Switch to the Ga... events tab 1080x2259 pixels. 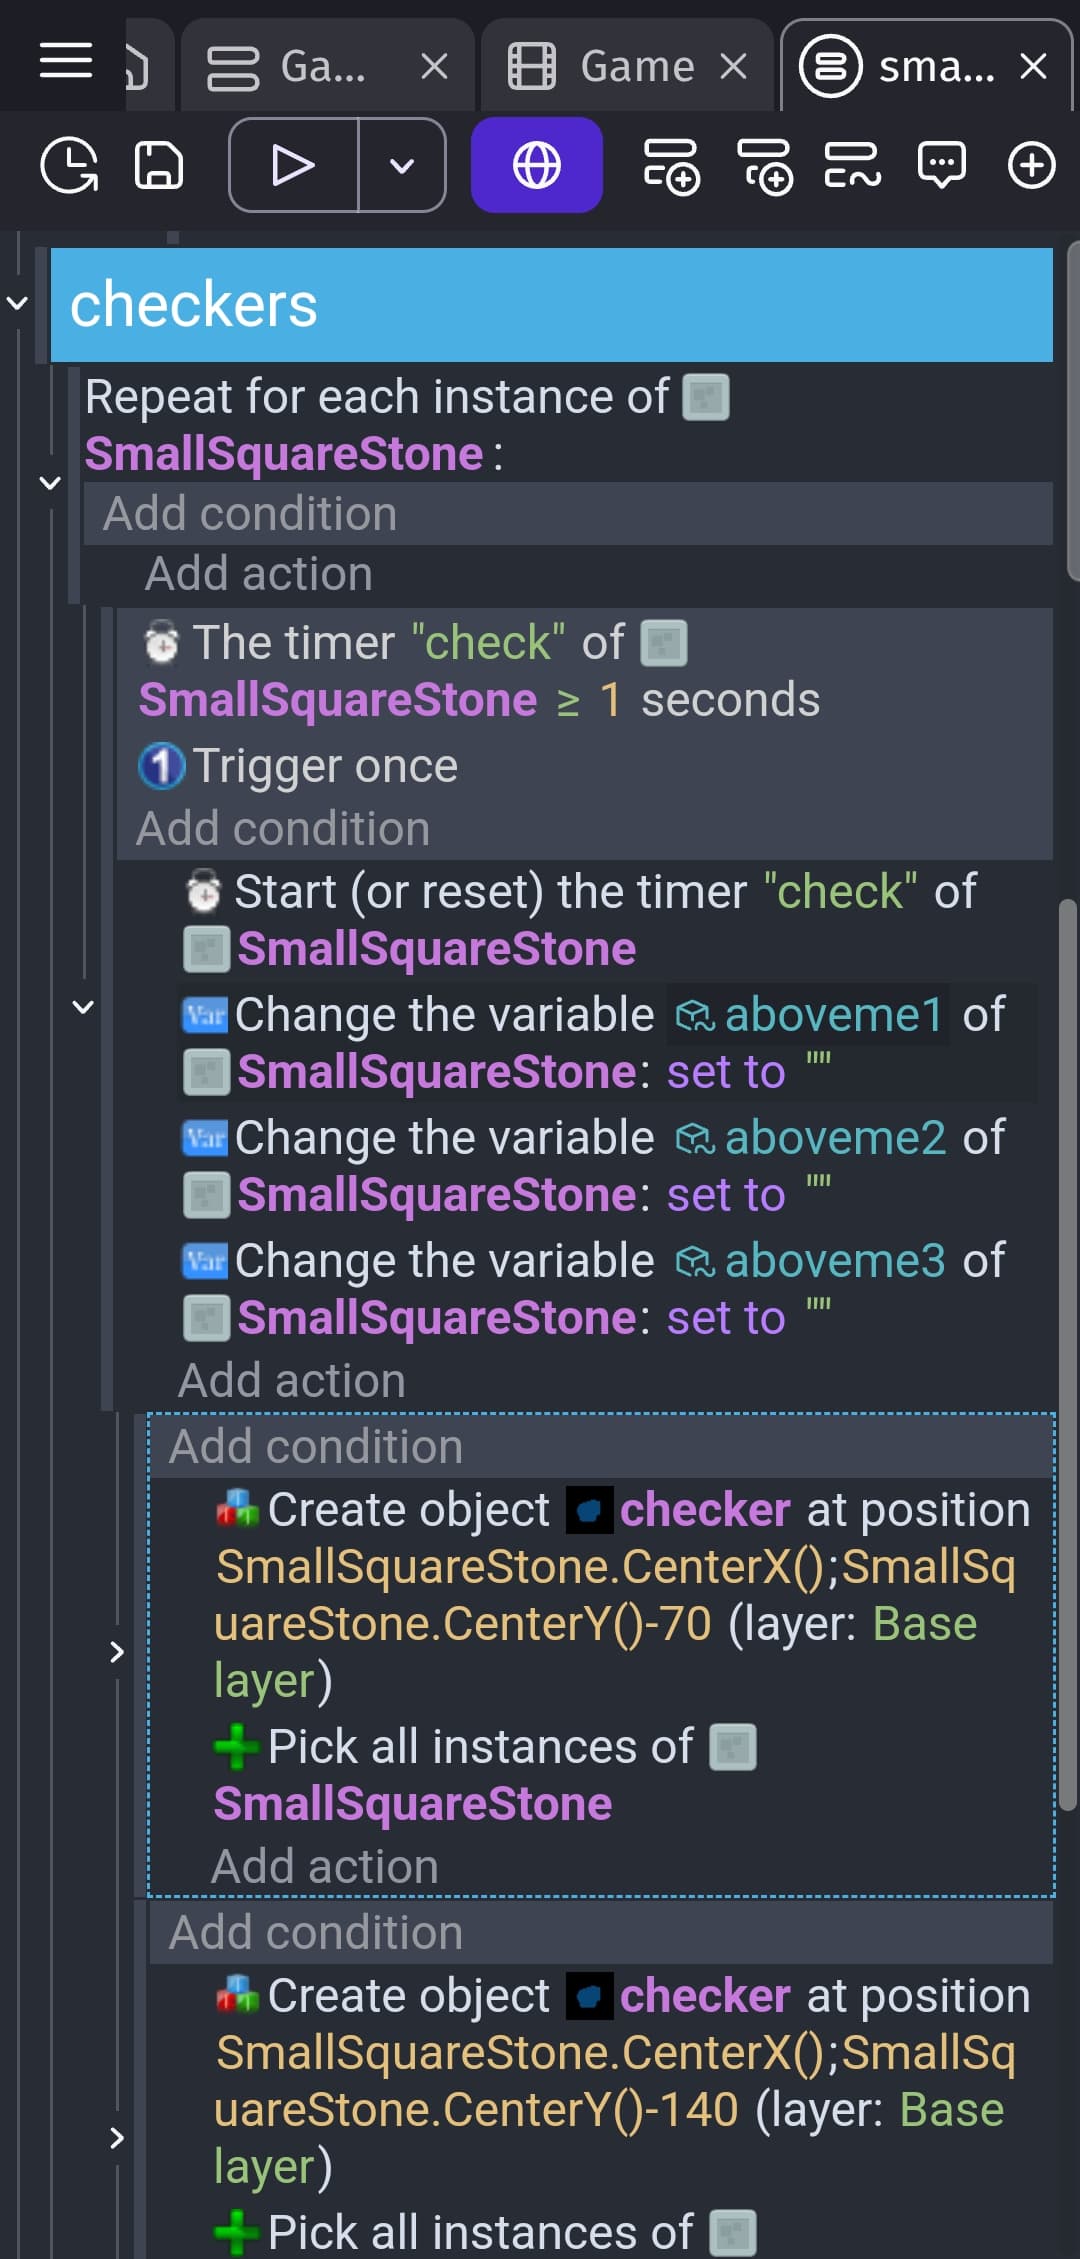point(328,67)
